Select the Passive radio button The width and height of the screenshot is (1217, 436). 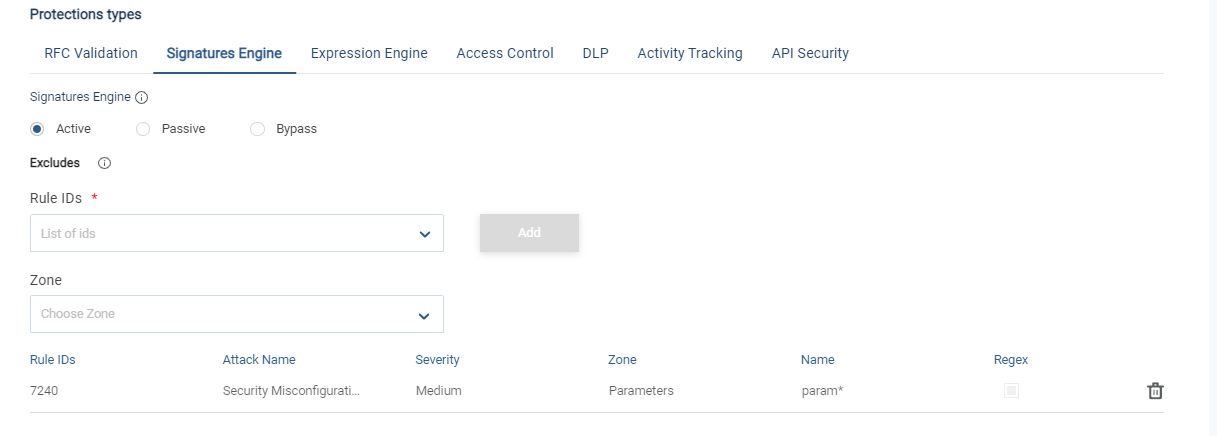143,129
